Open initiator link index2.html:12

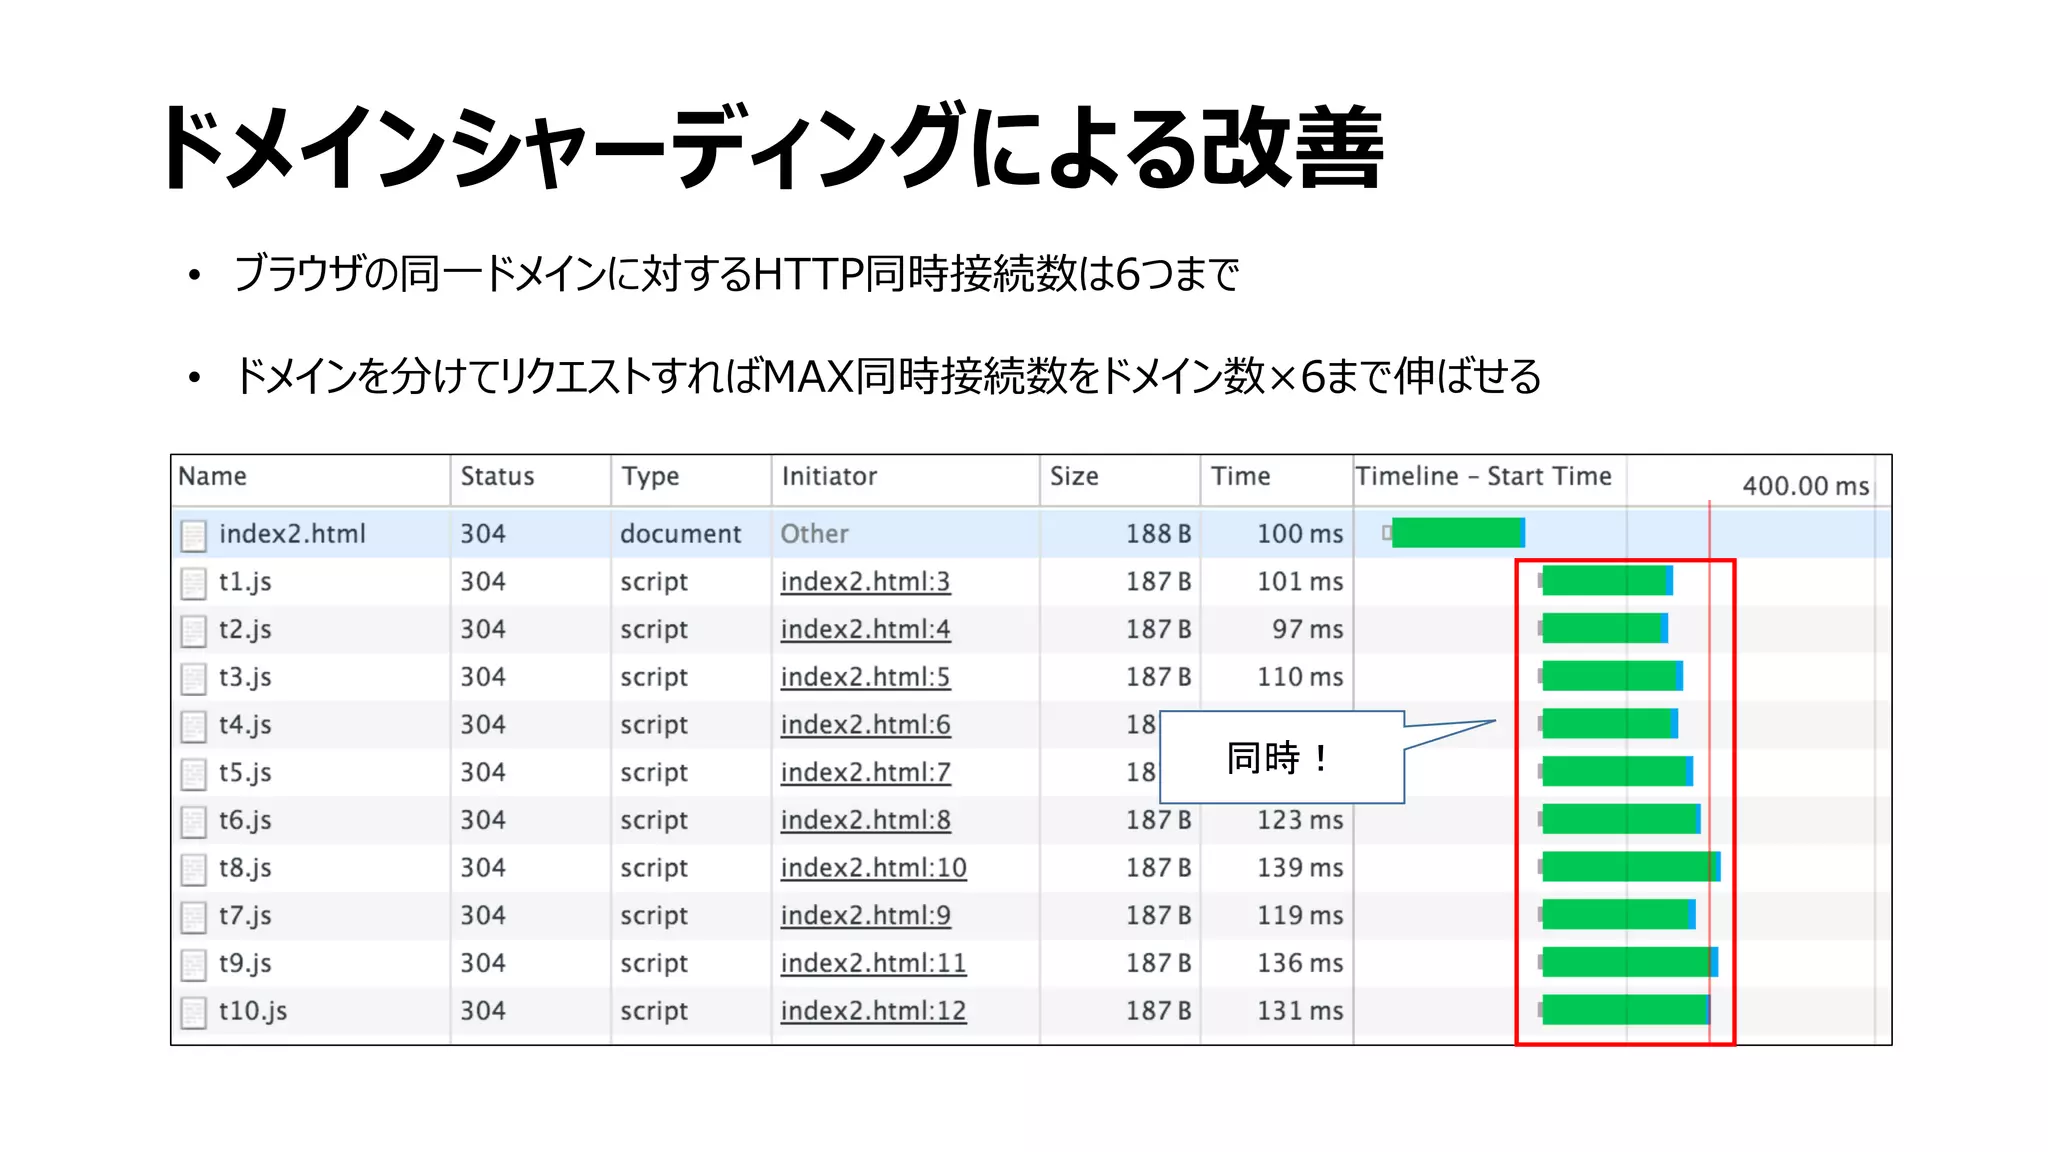[x=873, y=1011]
